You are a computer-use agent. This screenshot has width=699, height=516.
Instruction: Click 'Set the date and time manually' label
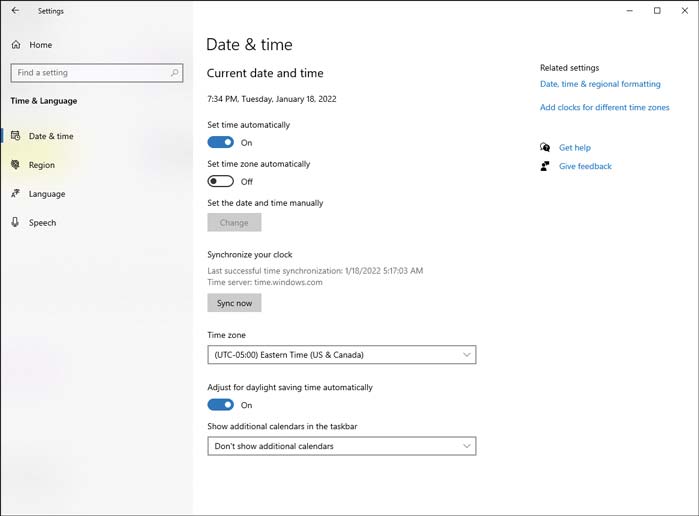click(x=265, y=203)
